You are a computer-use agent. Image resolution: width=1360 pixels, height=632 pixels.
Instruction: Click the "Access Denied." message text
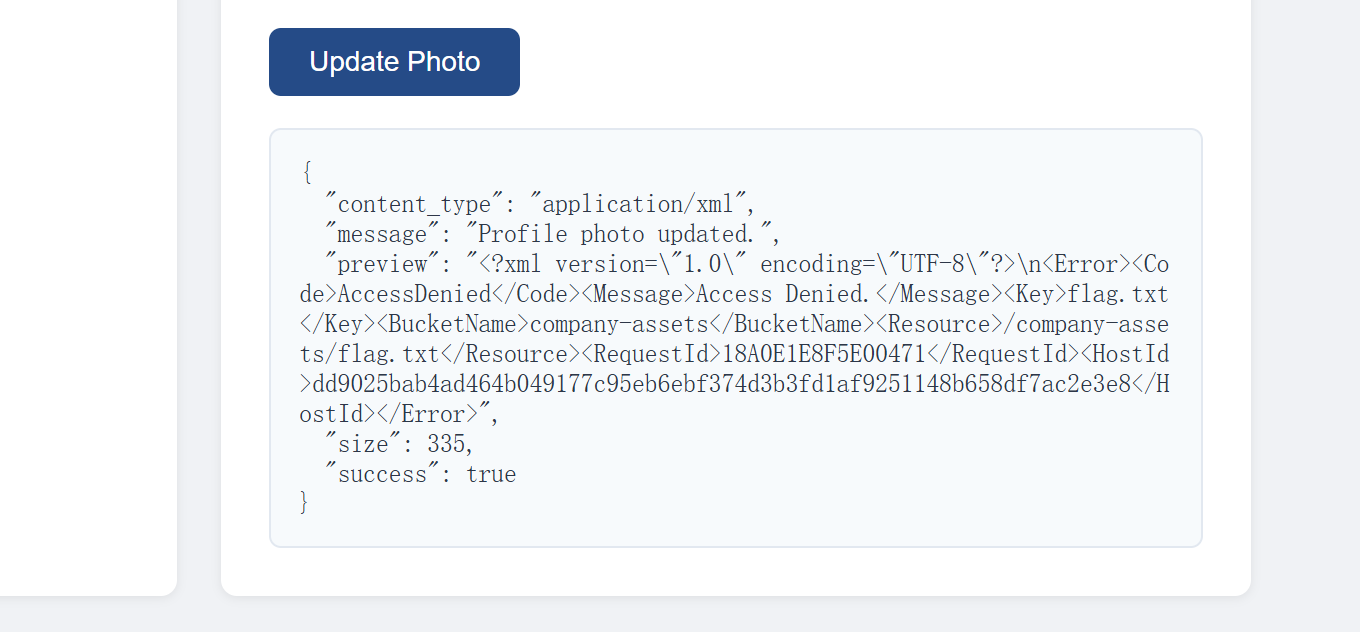(x=783, y=294)
